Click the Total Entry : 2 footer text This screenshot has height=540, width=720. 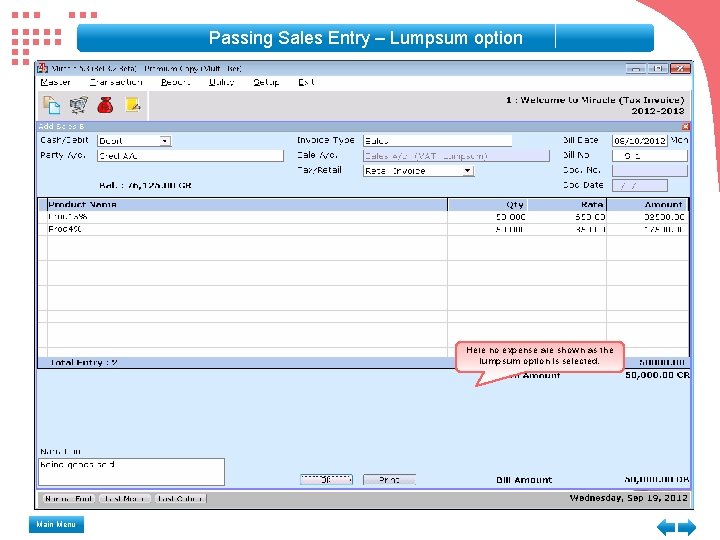[x=84, y=363]
